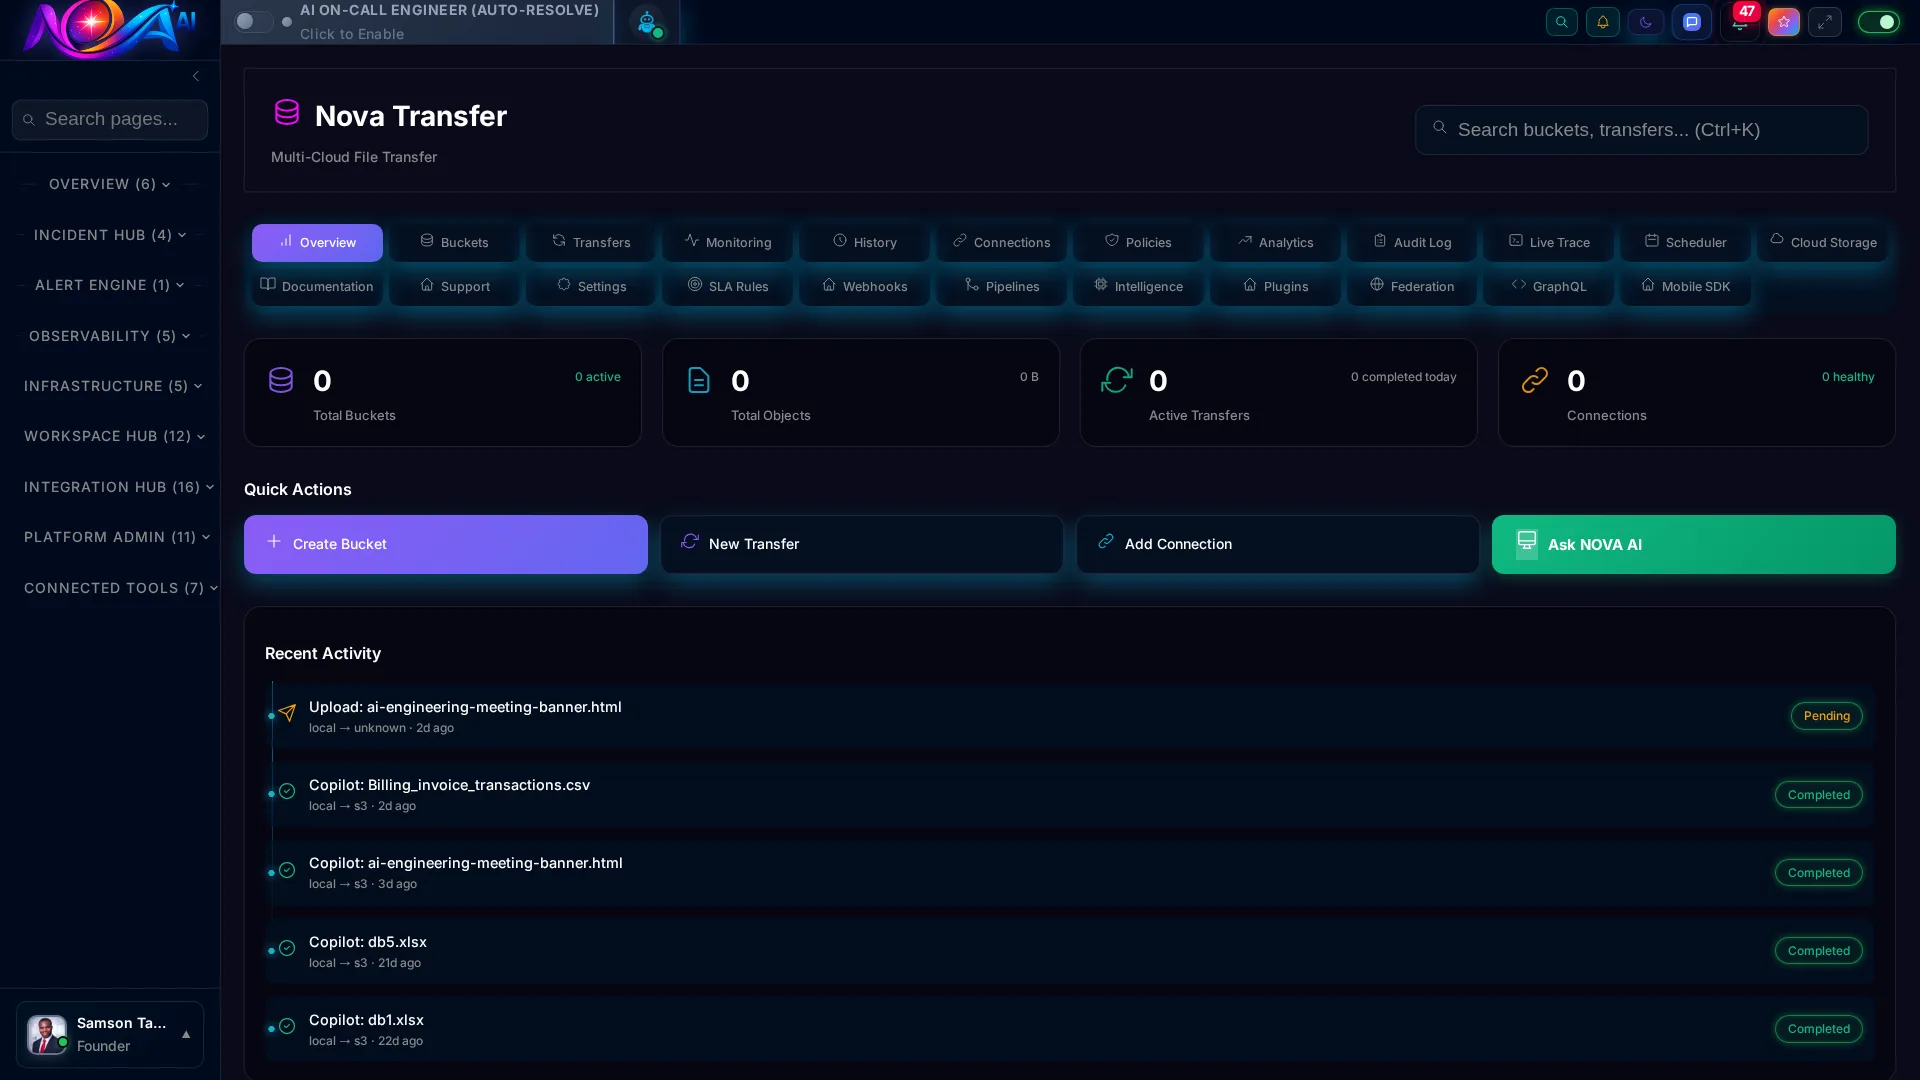Open the Pipelines section
Viewport: 1920px width, 1080px height.
tap(1001, 286)
